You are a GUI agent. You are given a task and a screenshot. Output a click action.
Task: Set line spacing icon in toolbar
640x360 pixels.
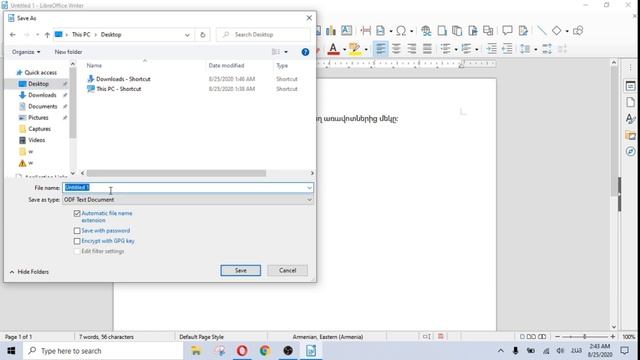525,49
